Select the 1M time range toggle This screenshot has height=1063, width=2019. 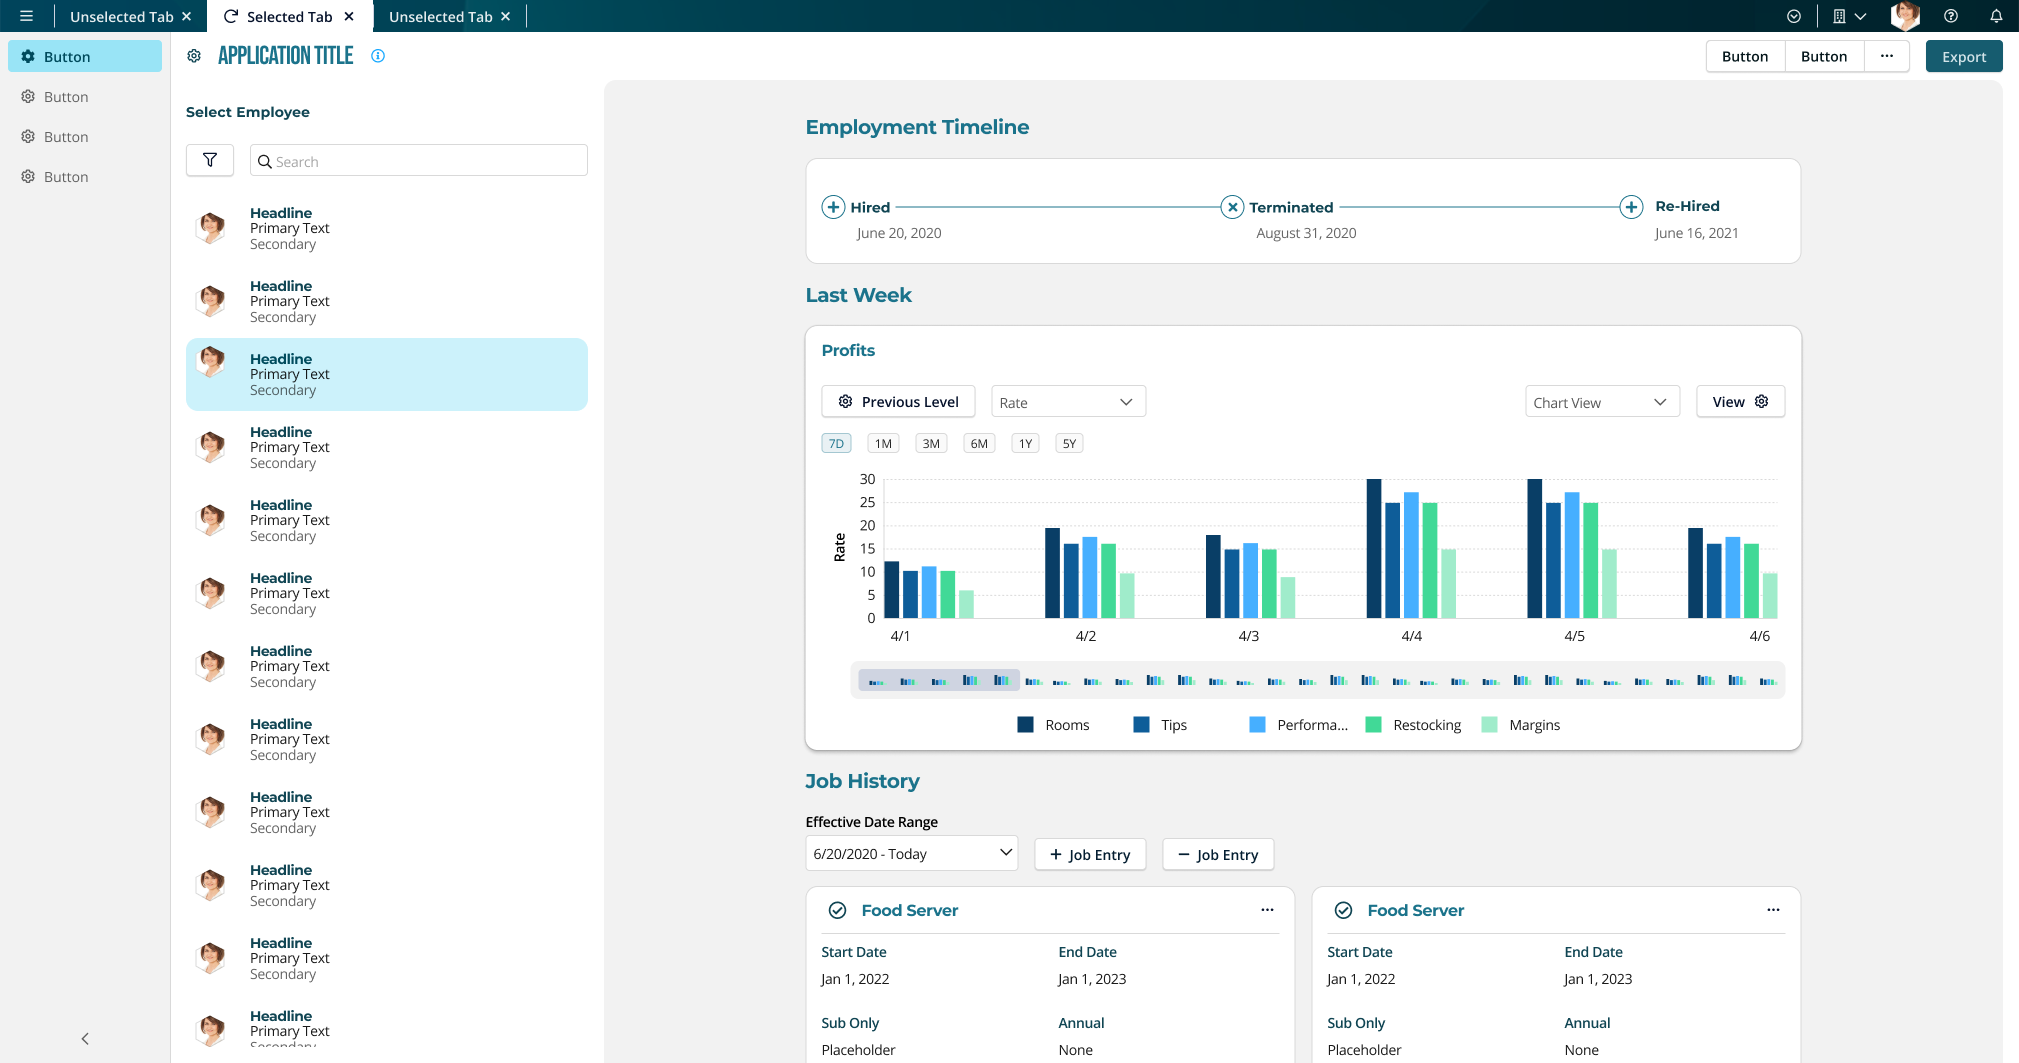[883, 443]
